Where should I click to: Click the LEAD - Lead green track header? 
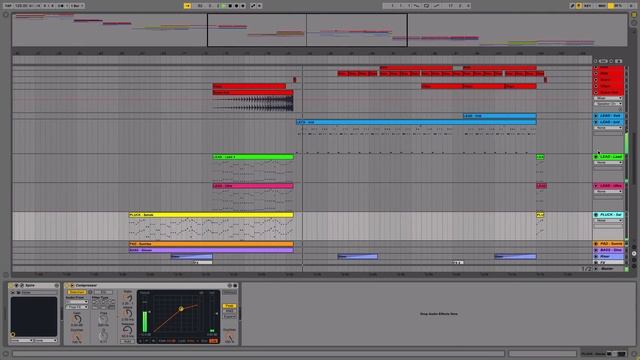coord(611,157)
